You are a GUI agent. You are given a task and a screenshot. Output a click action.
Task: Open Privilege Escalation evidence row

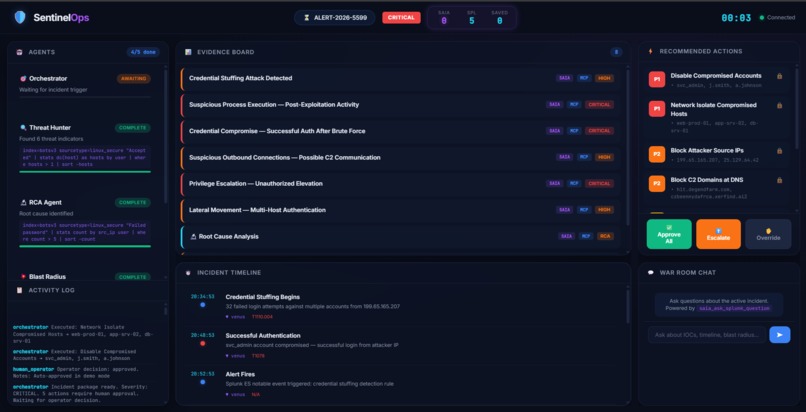click(401, 183)
